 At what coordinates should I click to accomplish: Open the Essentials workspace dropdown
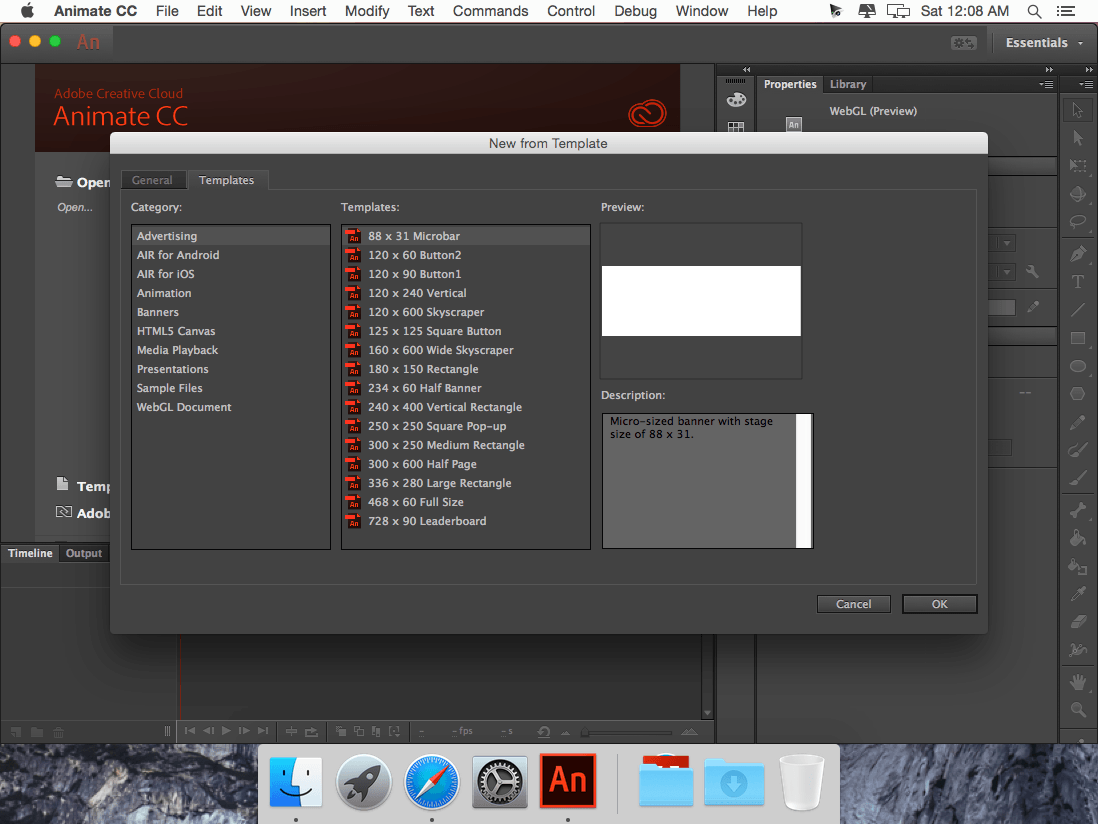[1043, 43]
